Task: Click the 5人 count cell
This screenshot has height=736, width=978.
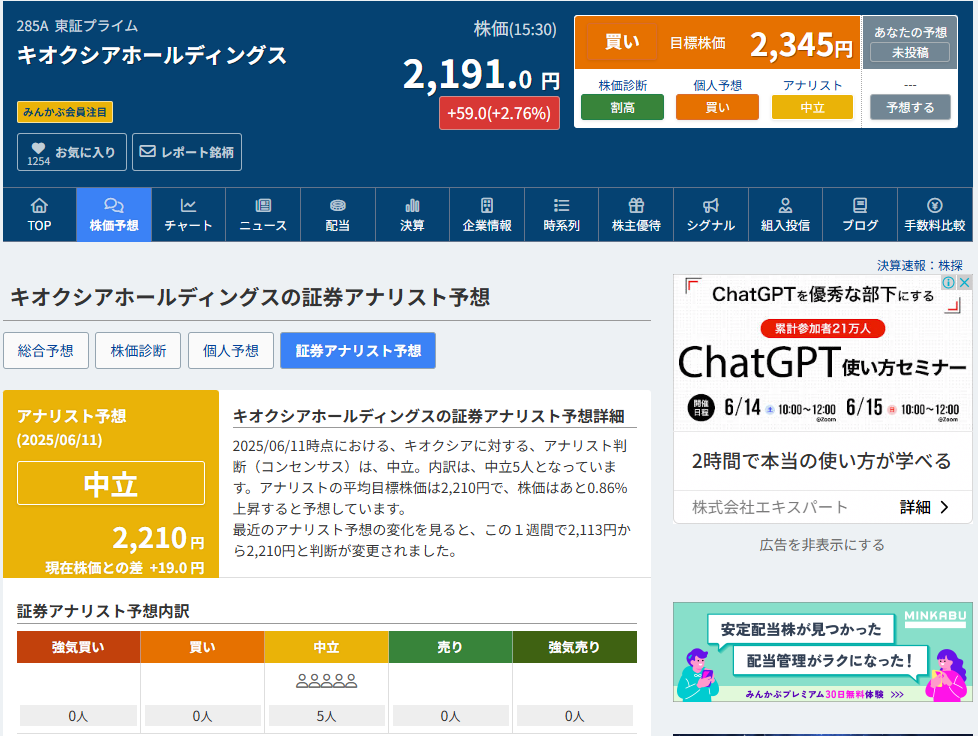Action: pyautogui.click(x=326, y=716)
